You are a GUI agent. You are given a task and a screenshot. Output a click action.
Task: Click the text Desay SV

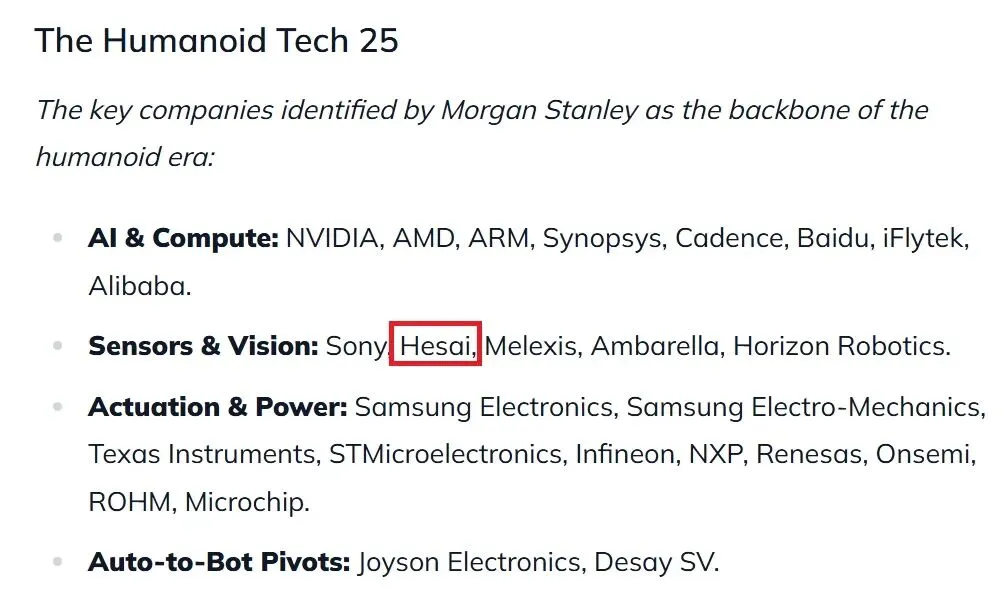tap(655, 562)
